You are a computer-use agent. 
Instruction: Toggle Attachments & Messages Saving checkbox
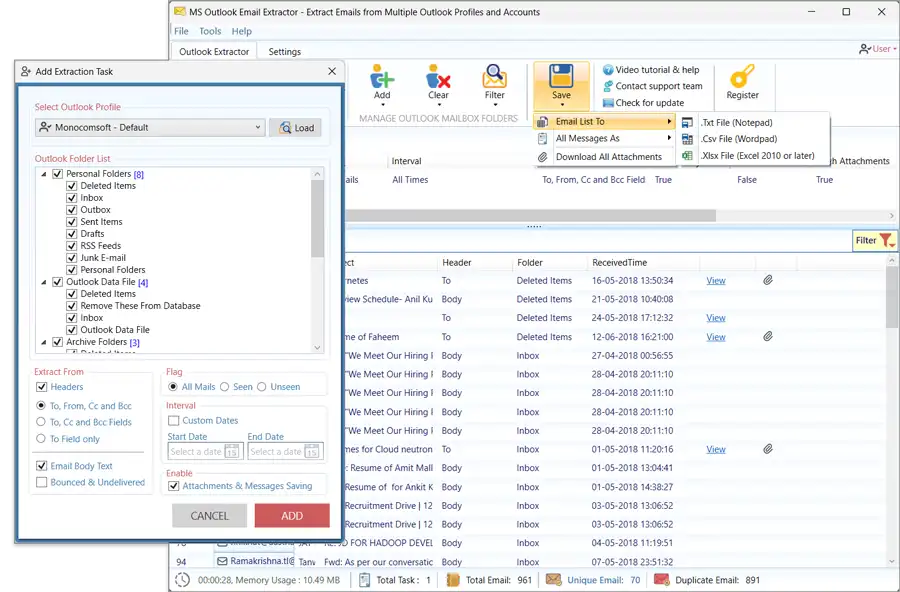173,486
